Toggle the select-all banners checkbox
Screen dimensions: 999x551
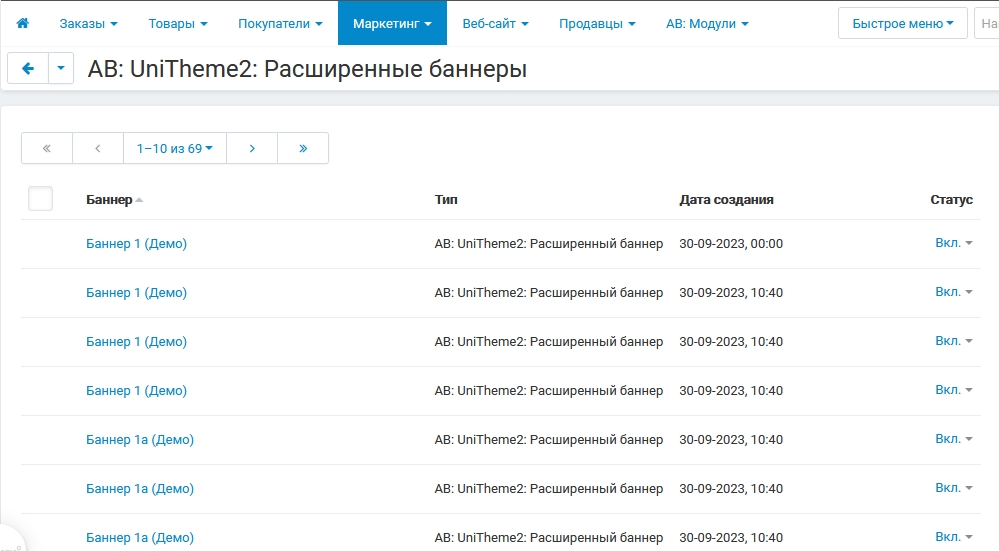41,199
